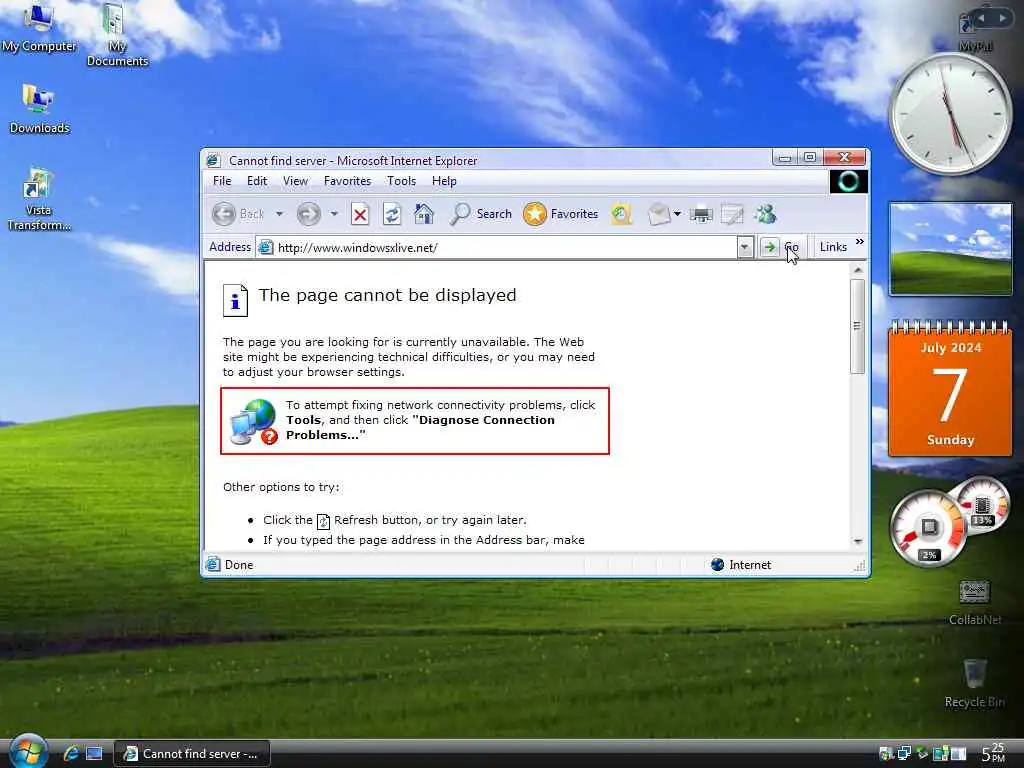Click the IE throbber logo

pos(848,181)
